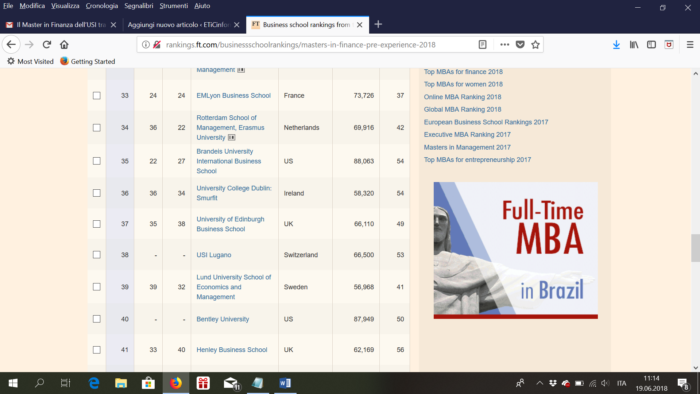
Task: Open Task View on the taskbar
Action: pyautogui.click(x=66, y=383)
